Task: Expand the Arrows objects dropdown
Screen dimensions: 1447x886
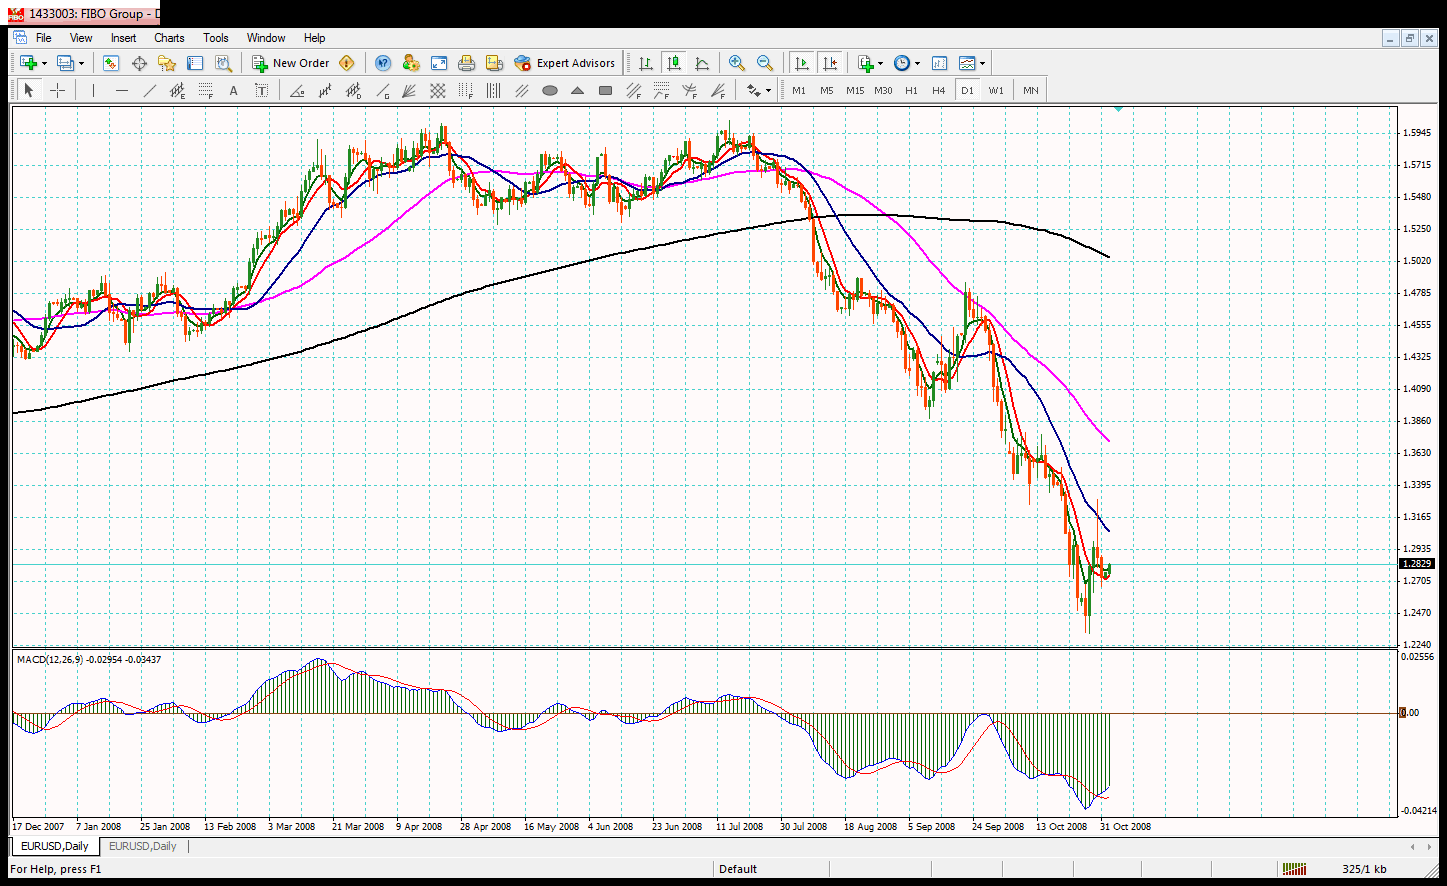Action: coord(768,90)
